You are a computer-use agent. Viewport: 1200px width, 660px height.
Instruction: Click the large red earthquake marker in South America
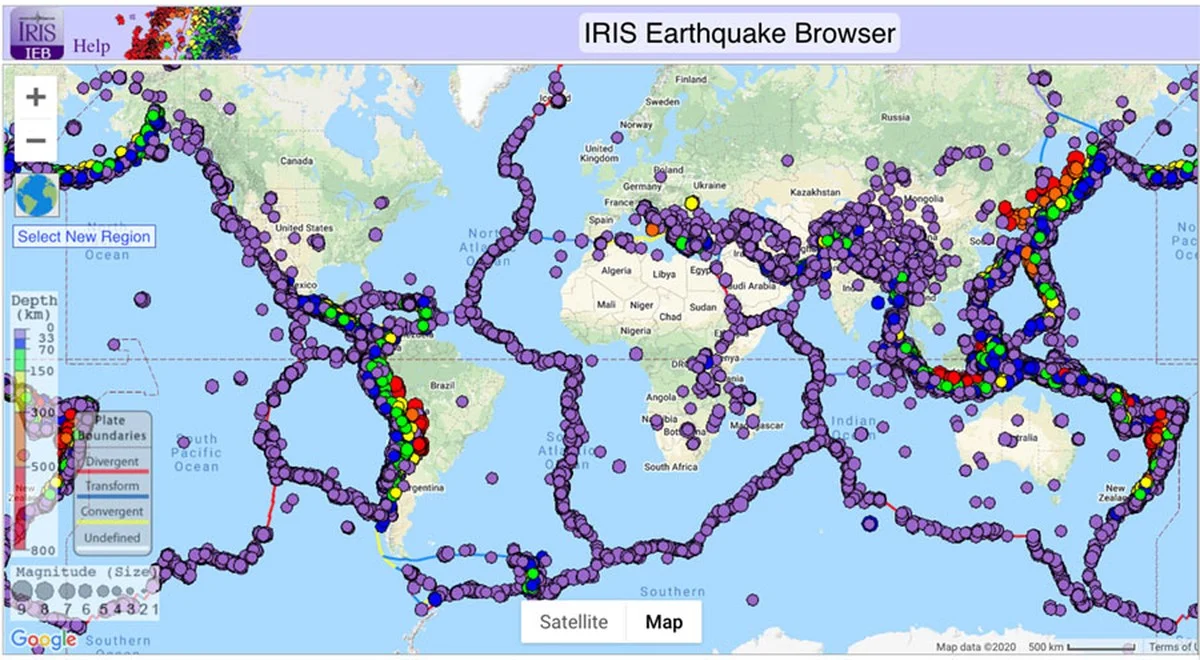coord(421,445)
